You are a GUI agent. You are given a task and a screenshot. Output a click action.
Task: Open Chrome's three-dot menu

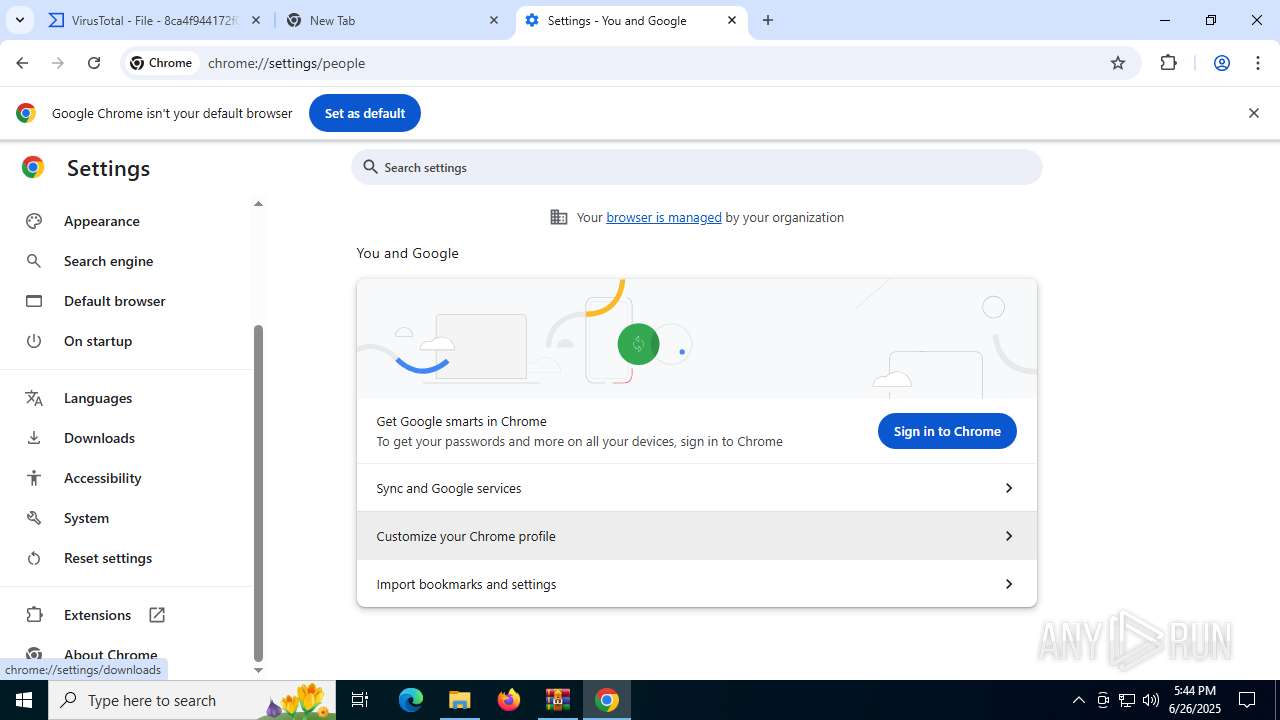pos(1257,63)
